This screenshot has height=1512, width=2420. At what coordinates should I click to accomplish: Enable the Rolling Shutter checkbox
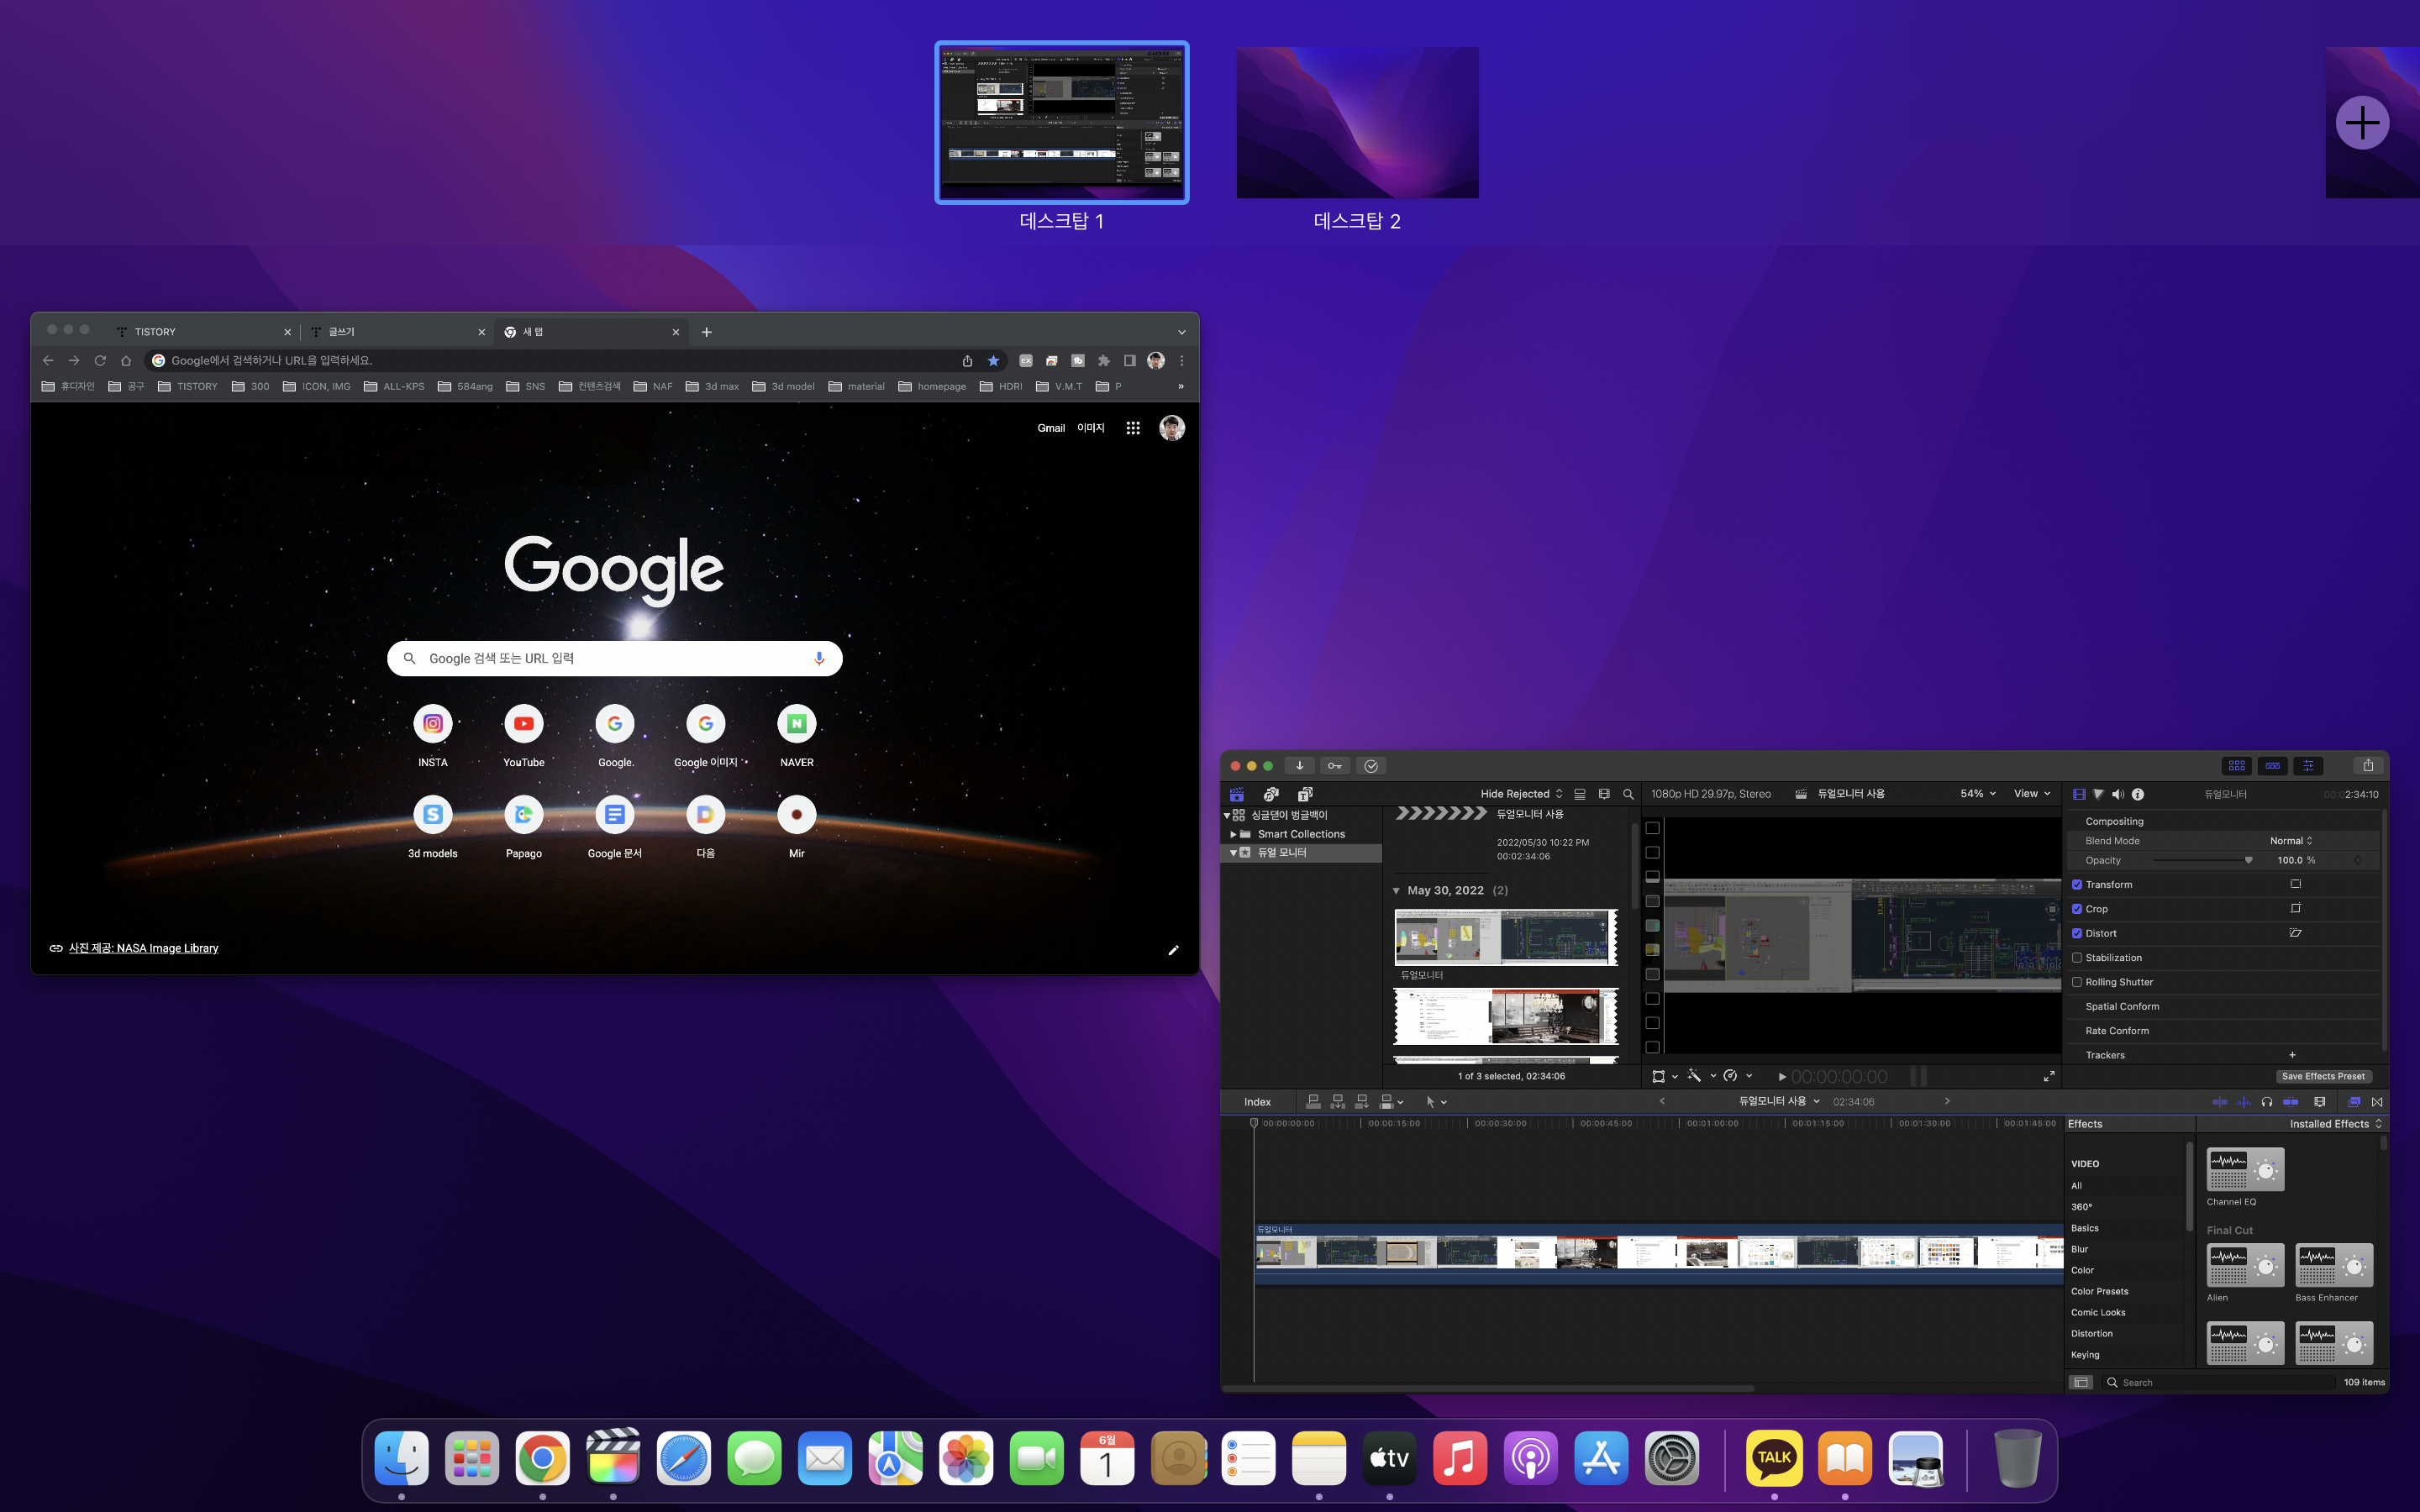[x=2077, y=982]
